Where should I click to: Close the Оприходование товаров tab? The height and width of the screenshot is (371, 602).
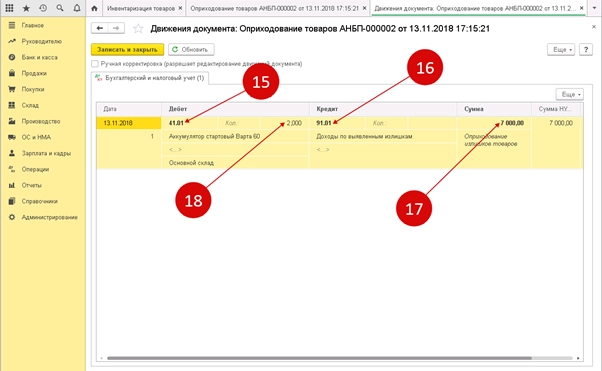coord(364,8)
